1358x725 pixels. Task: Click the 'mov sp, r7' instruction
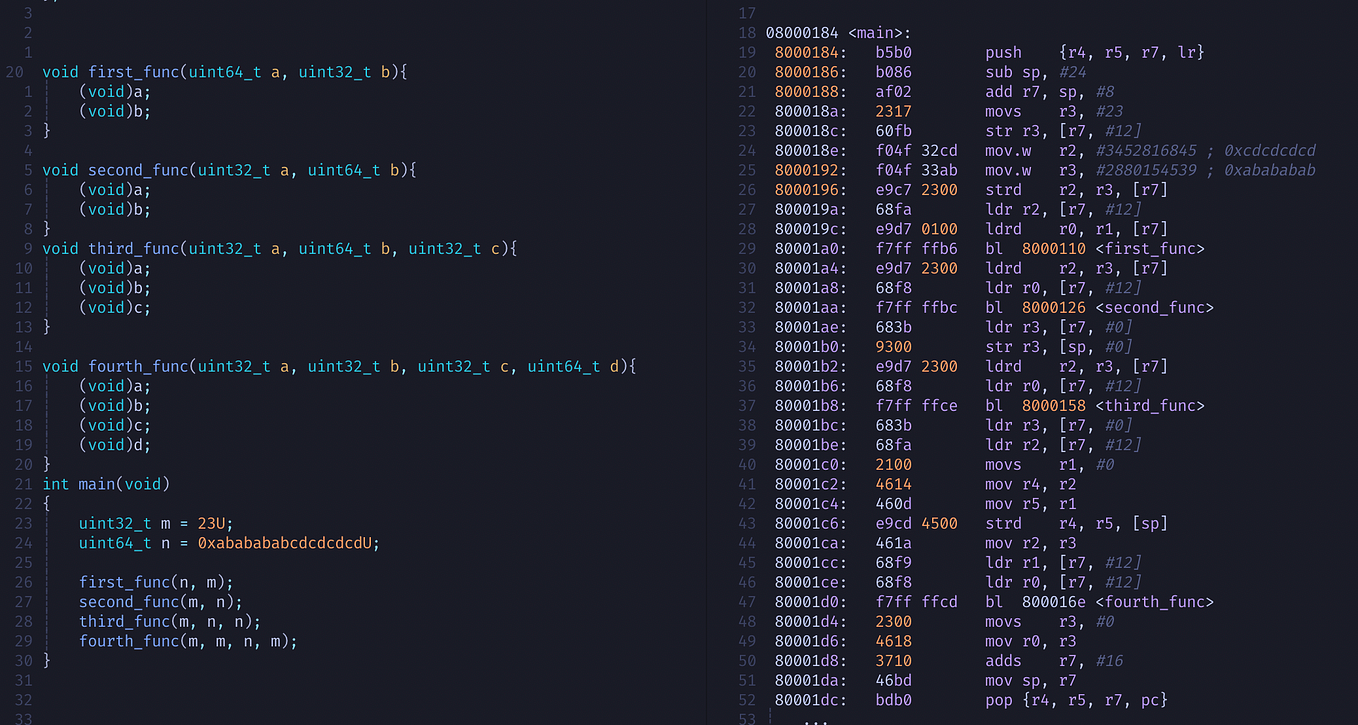(x=1031, y=680)
